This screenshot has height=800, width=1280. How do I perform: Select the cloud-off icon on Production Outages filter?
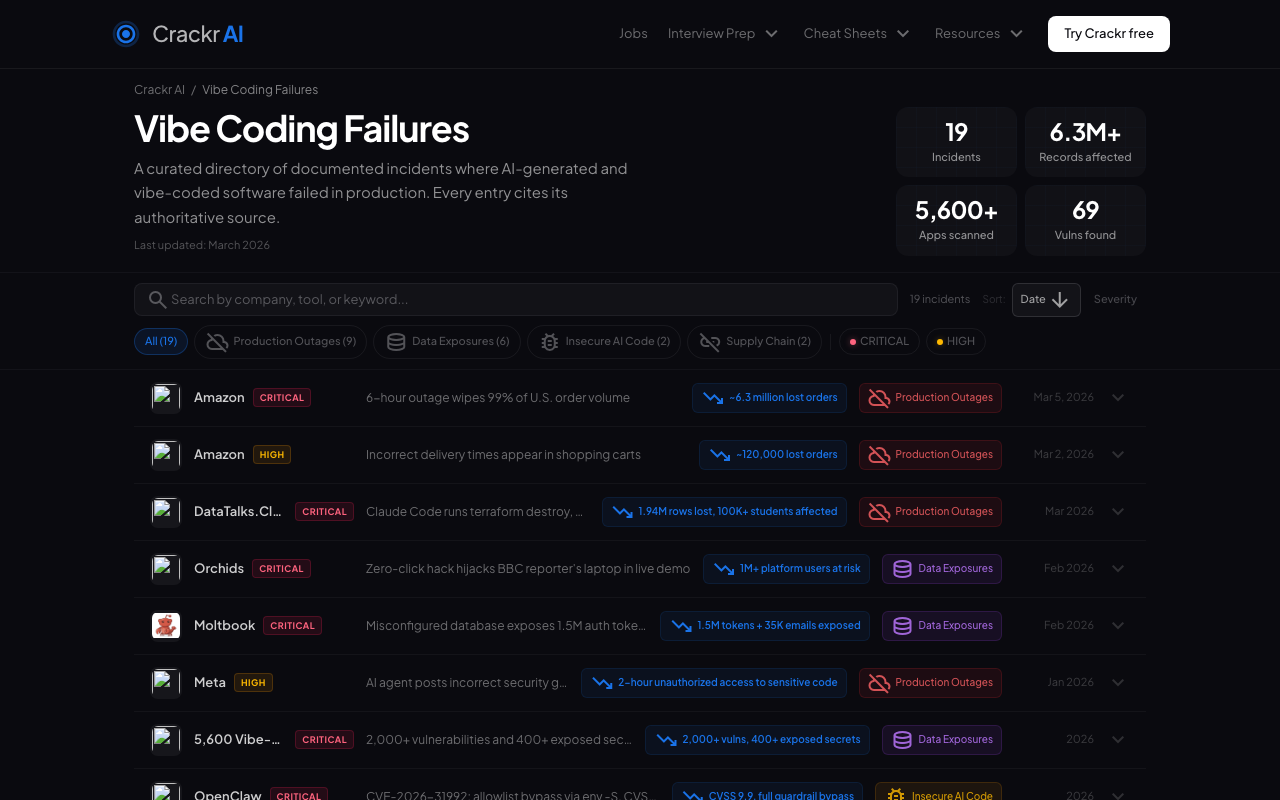(216, 341)
